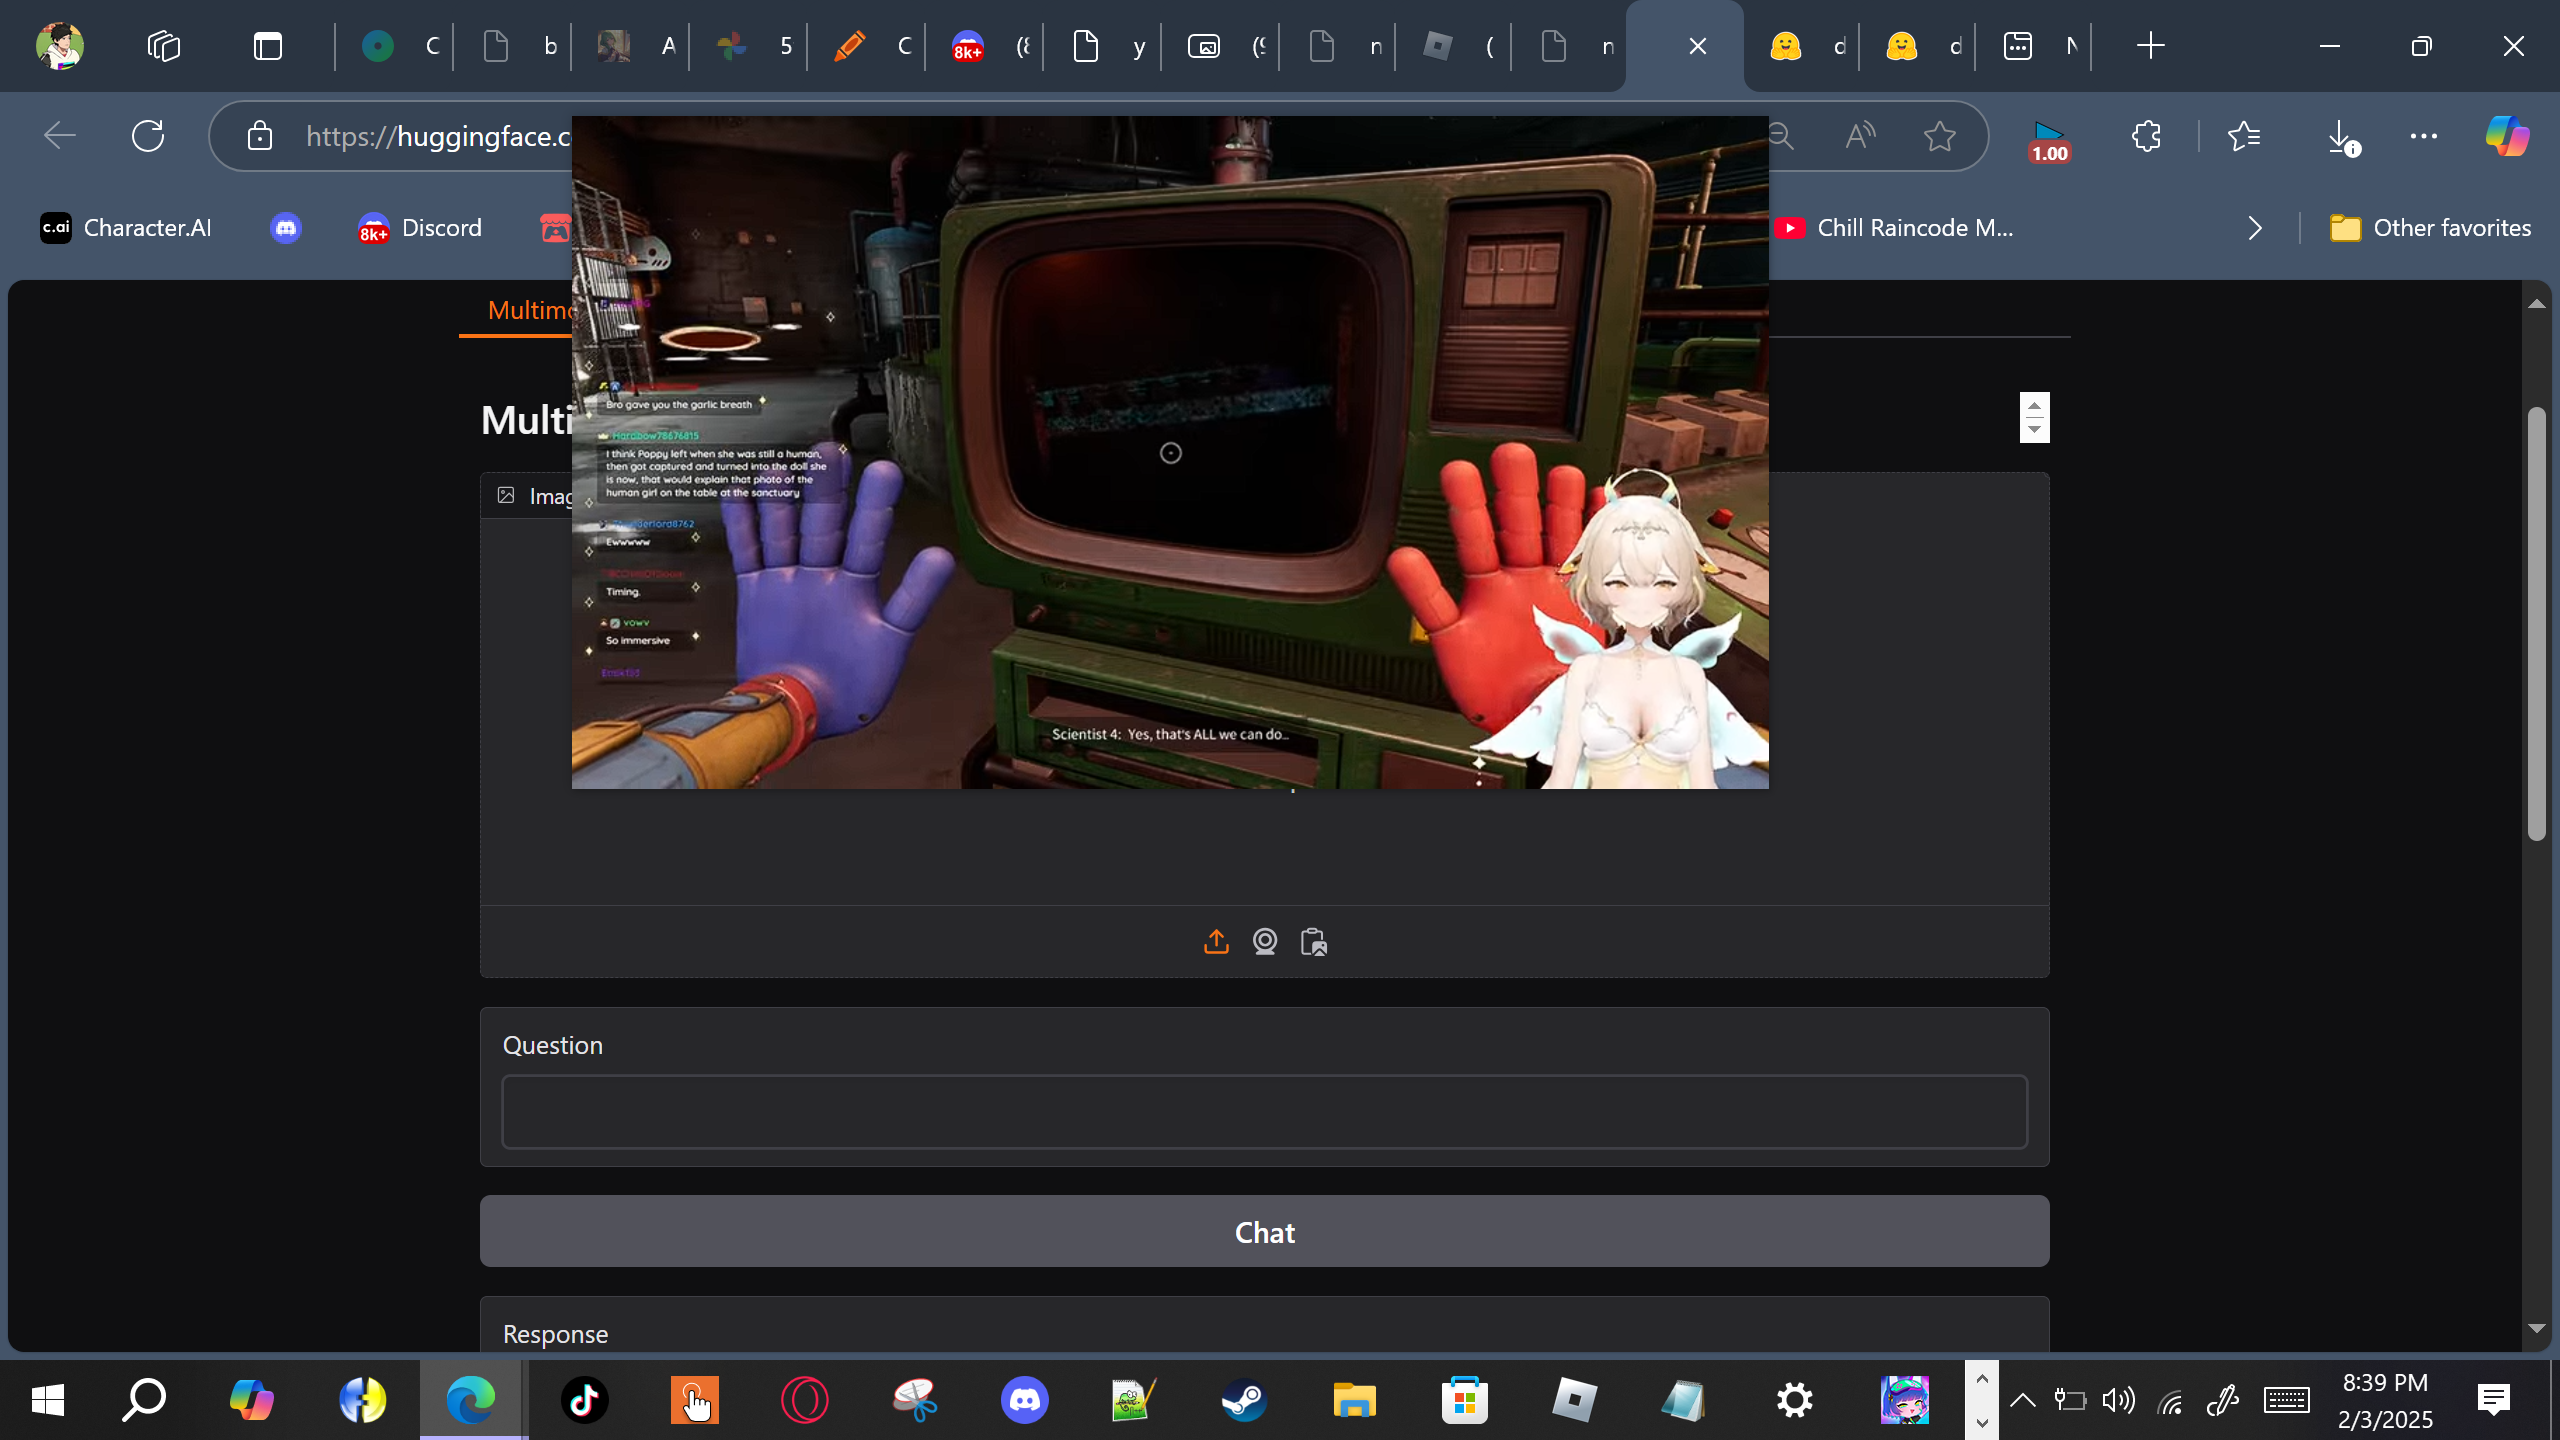Image resolution: width=2560 pixels, height=1440 pixels.
Task: Focus the Question text field
Action: coord(1264,1112)
